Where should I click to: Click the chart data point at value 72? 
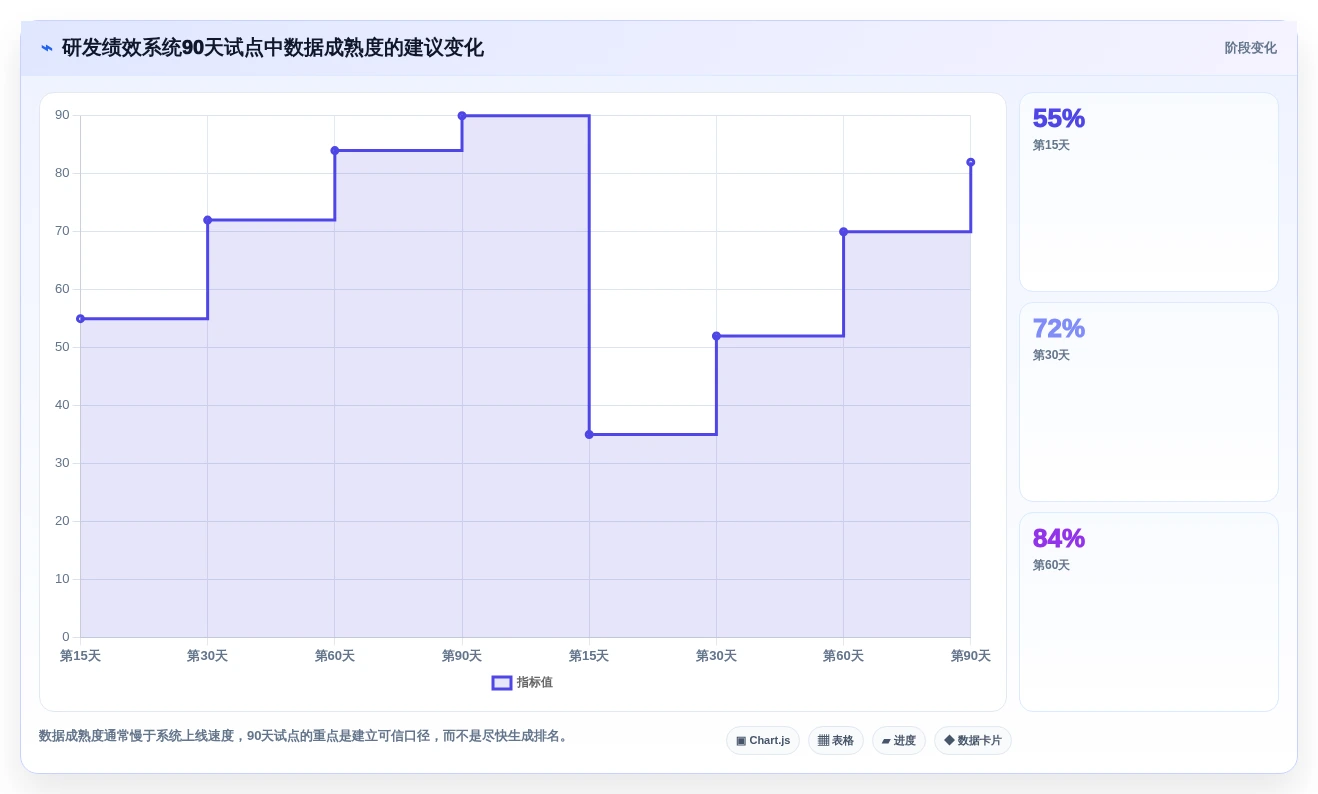coord(207,220)
